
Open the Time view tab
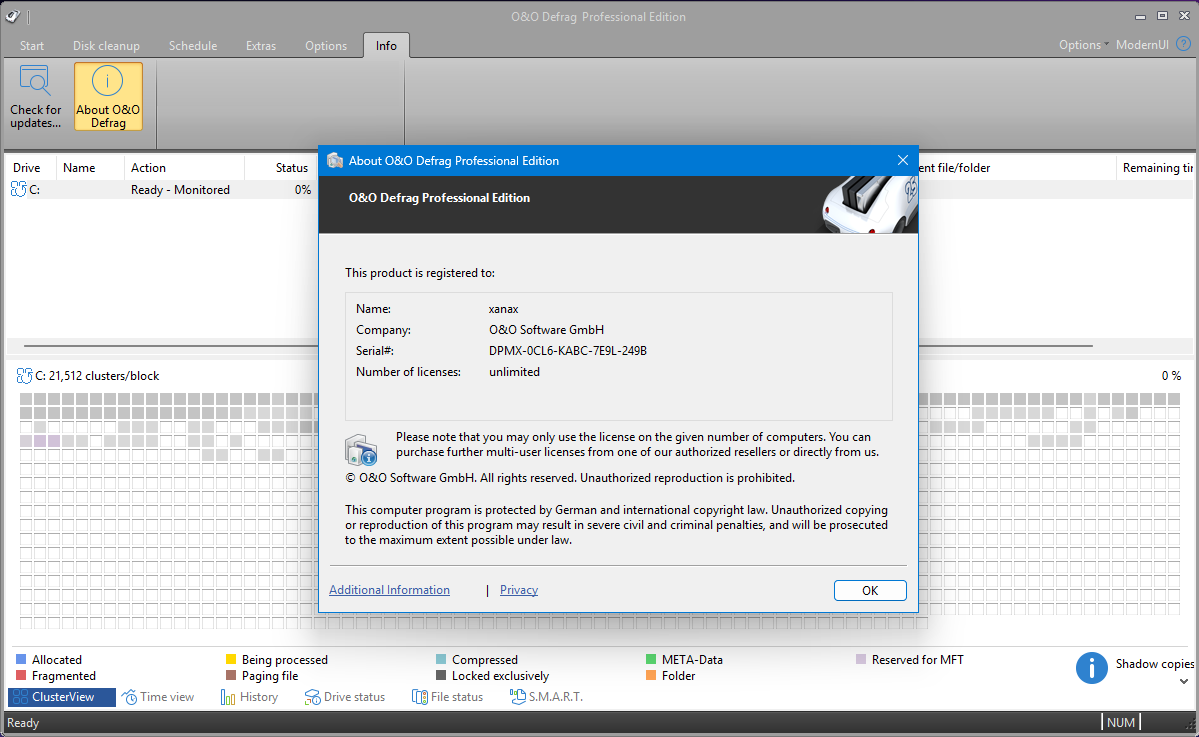coord(158,696)
